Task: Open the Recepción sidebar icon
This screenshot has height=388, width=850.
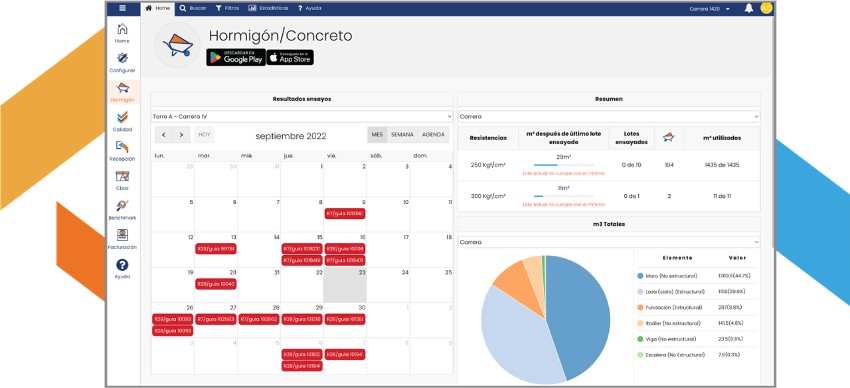Action: [x=123, y=146]
